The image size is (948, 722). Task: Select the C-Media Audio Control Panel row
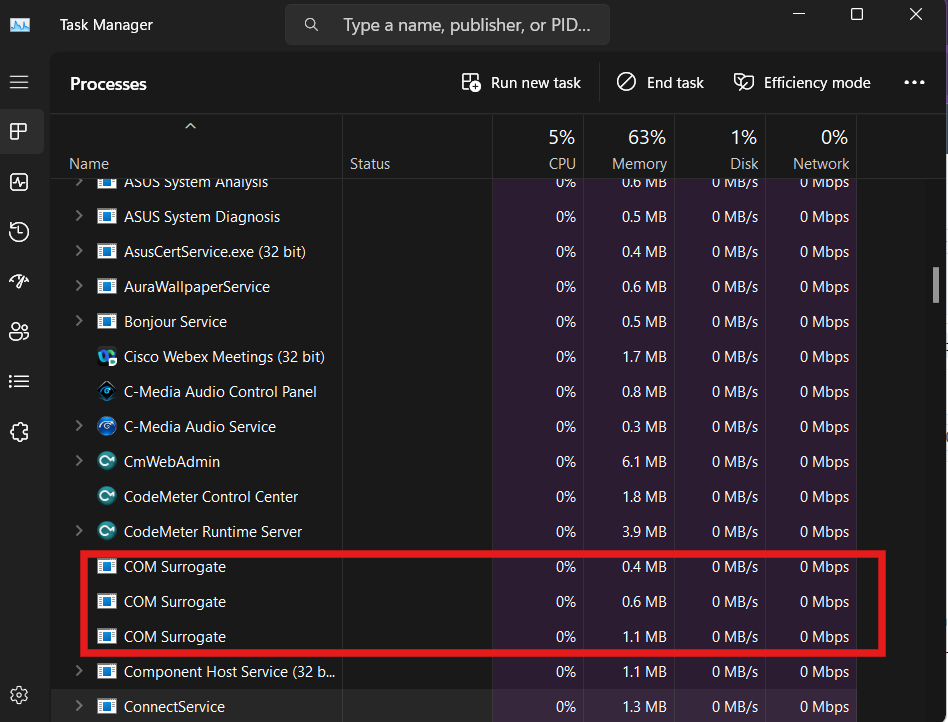point(453,392)
